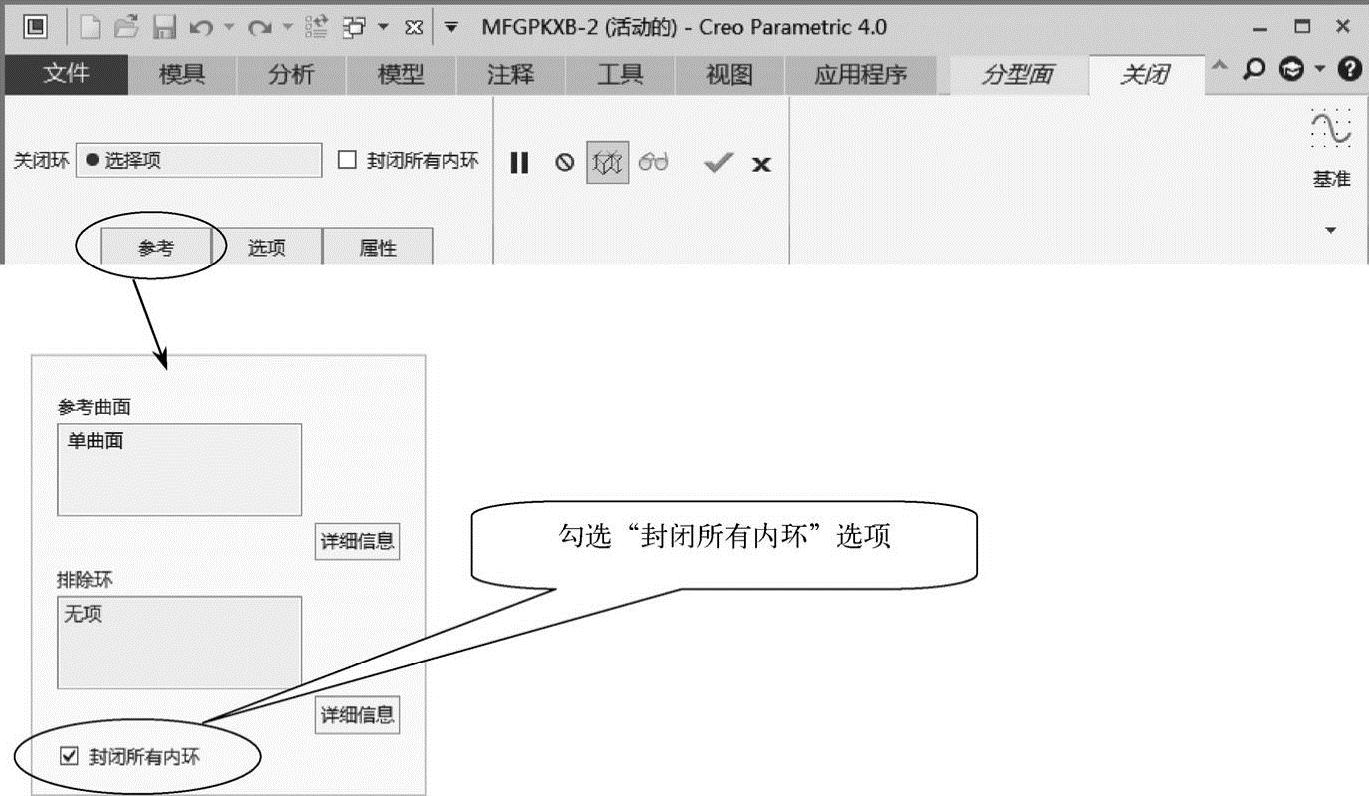
Task: Cancel the feature with the X icon
Action: 762,164
